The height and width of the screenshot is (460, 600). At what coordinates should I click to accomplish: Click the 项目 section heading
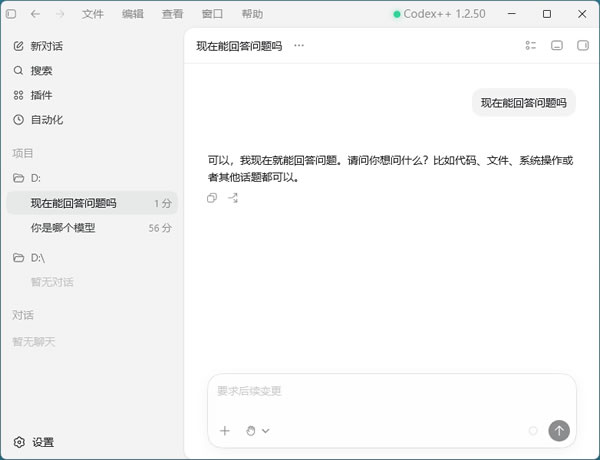pos(23,153)
